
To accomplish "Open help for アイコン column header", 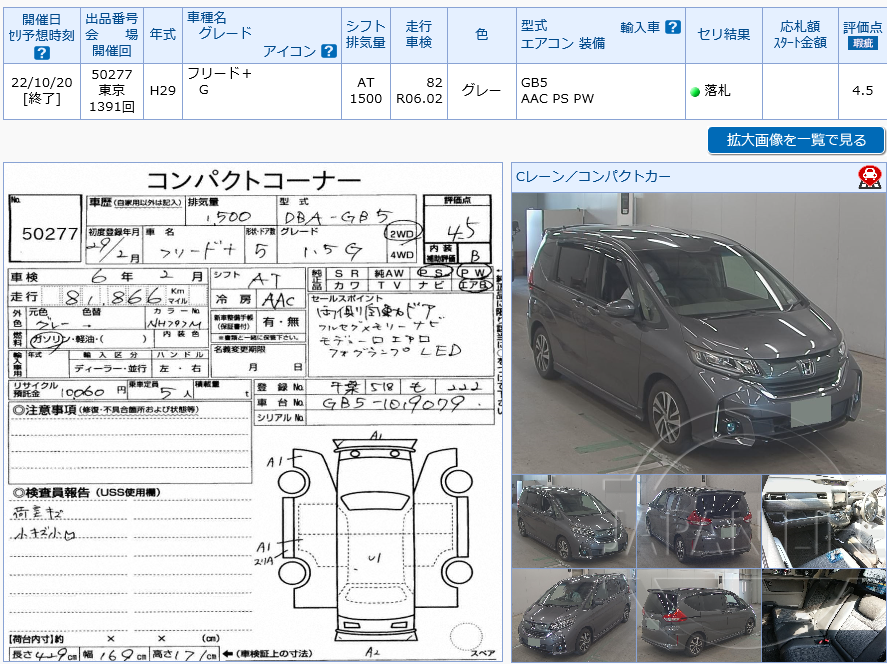I will (x=329, y=50).
